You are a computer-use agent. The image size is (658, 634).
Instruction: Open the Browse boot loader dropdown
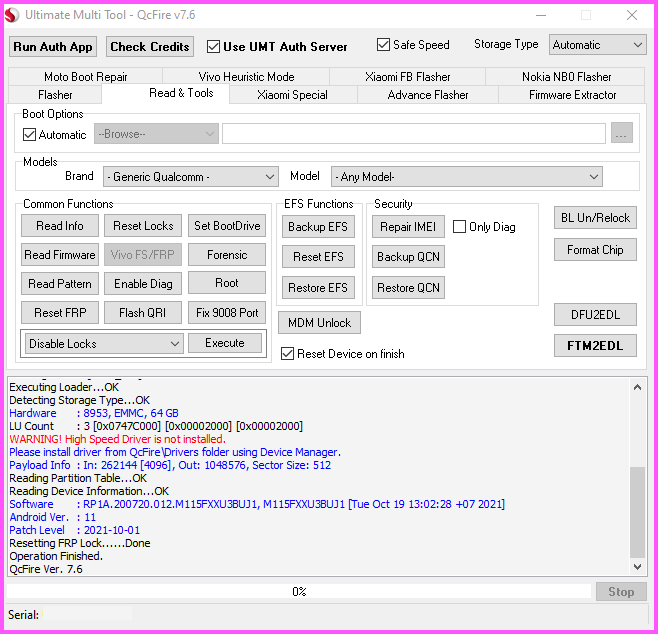click(x=156, y=134)
